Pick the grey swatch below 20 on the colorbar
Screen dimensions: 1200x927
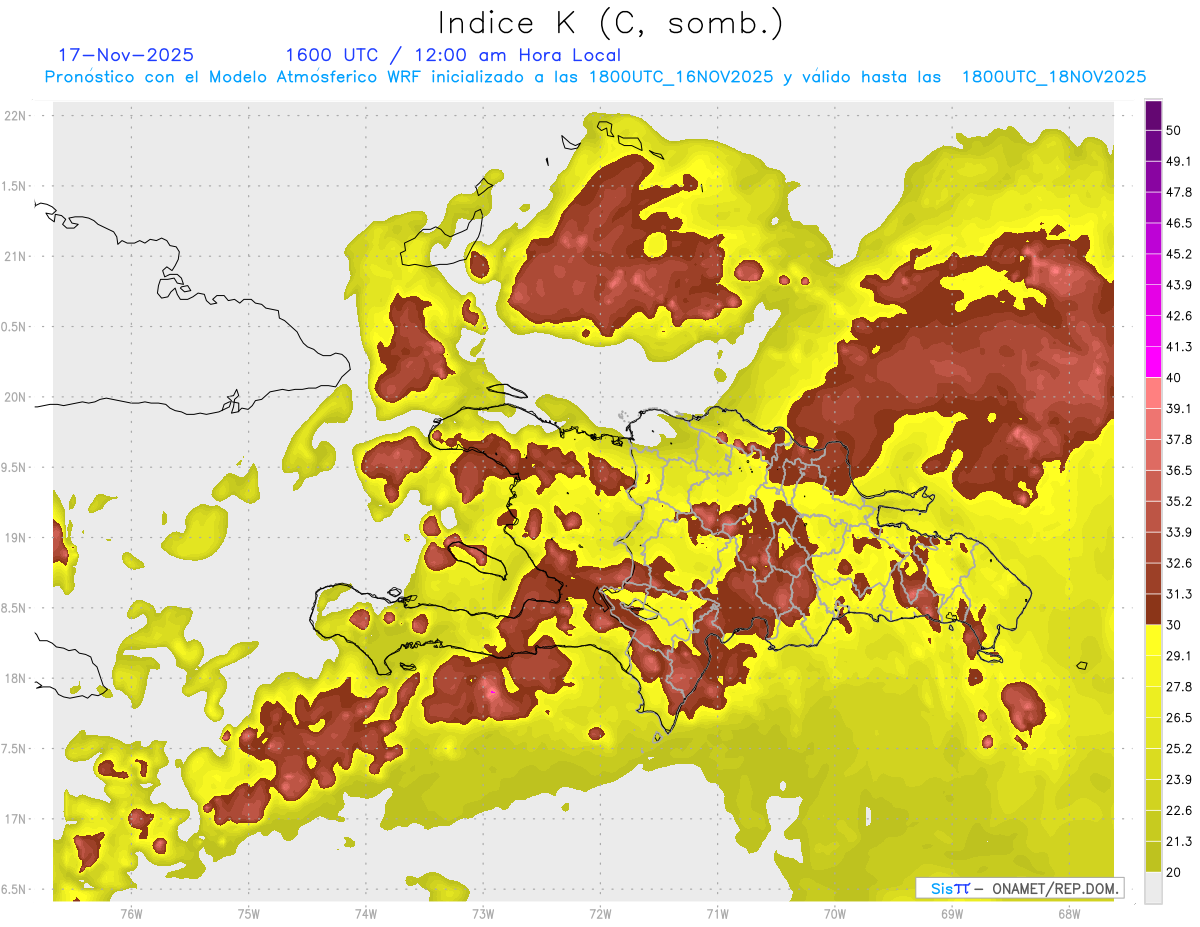(x=1153, y=888)
